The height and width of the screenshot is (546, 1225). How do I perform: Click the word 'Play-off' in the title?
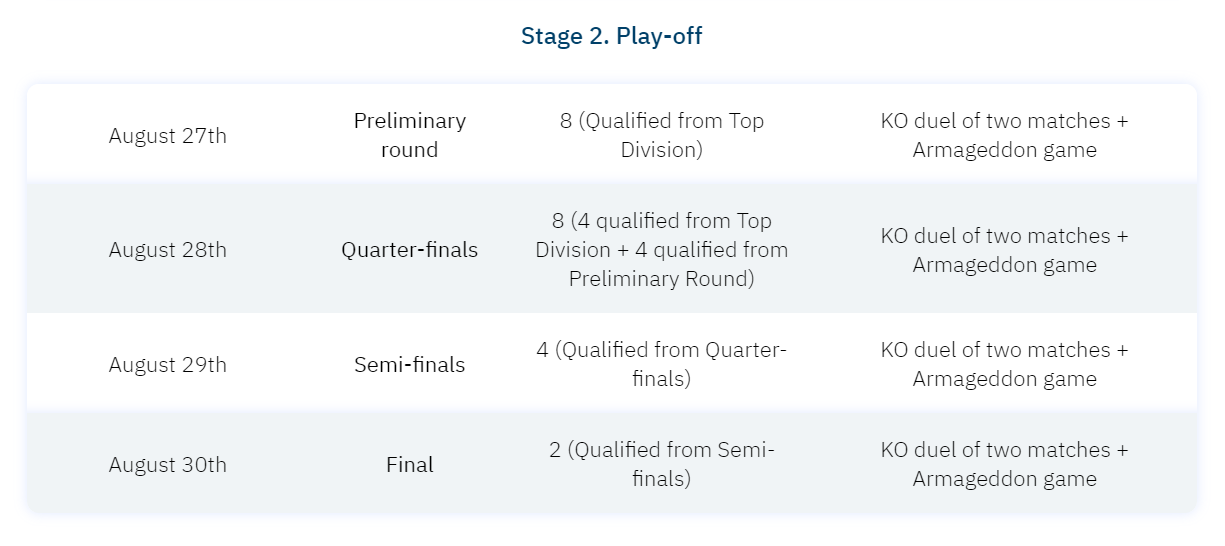pos(659,37)
